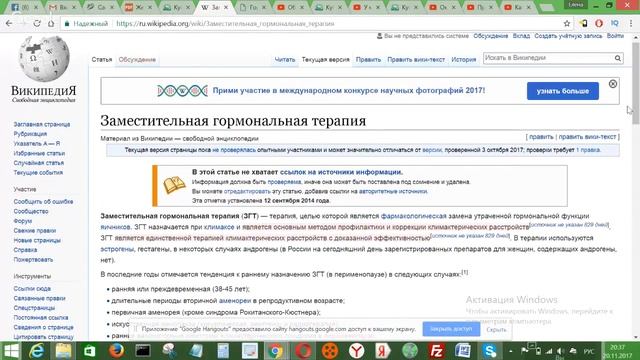Open the browser home page icon
This screenshot has height=360, width=640.
pos(51,24)
